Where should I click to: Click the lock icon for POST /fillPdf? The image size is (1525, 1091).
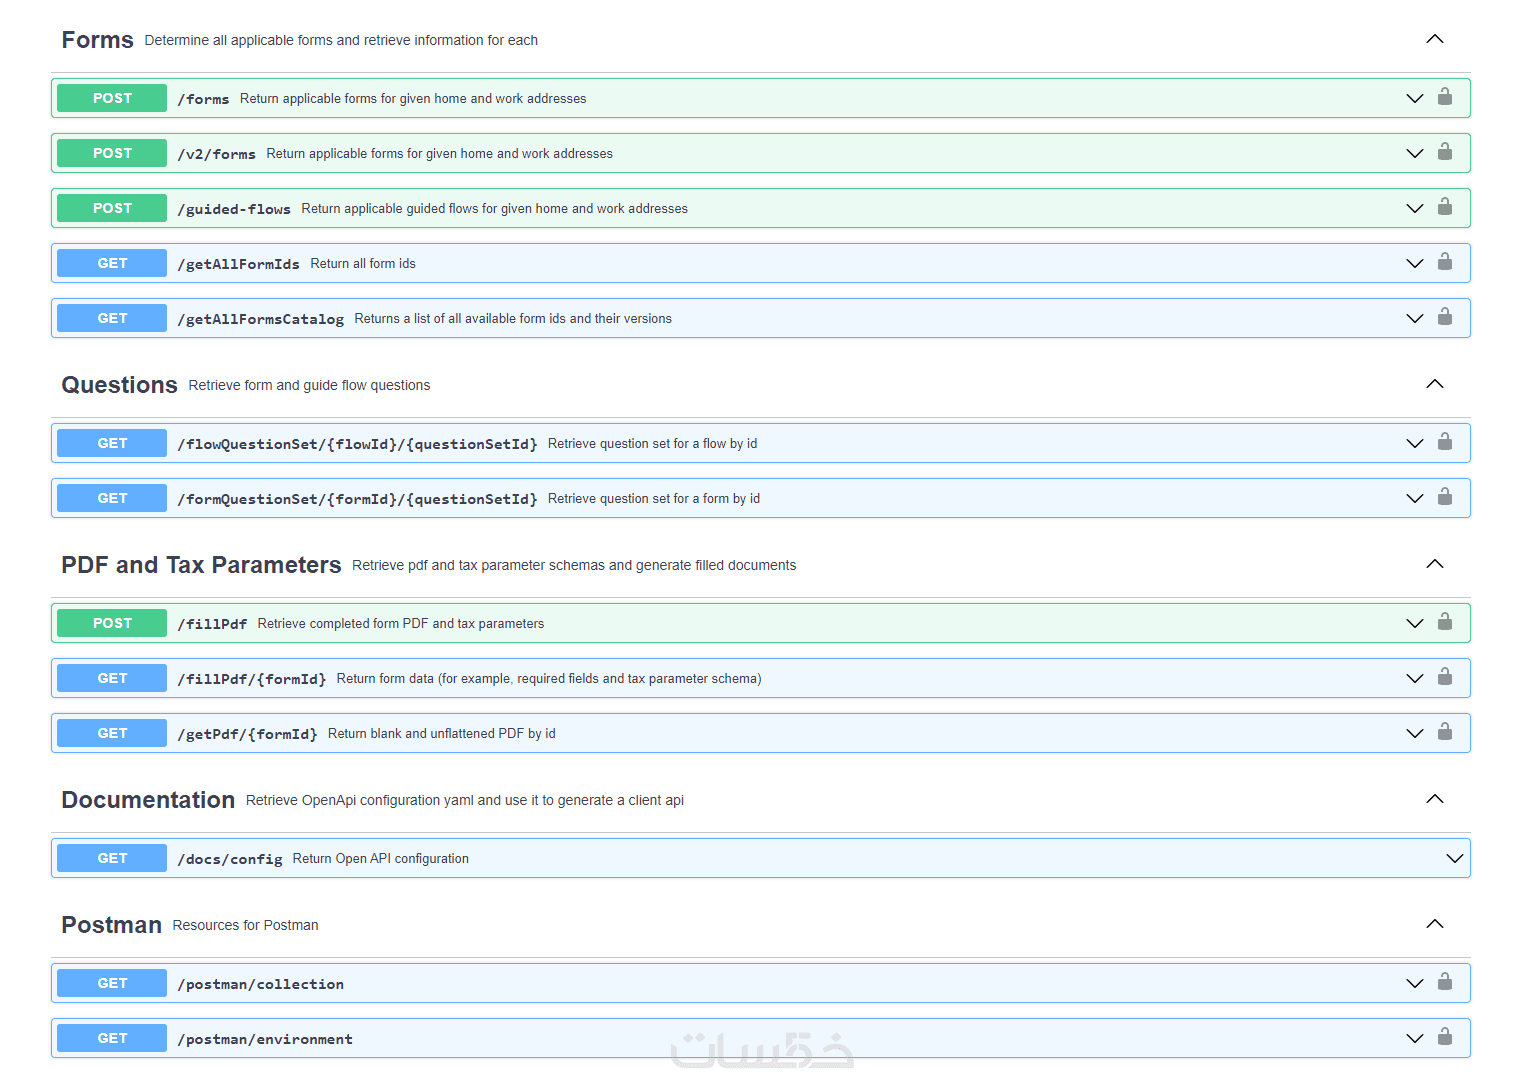(1445, 622)
